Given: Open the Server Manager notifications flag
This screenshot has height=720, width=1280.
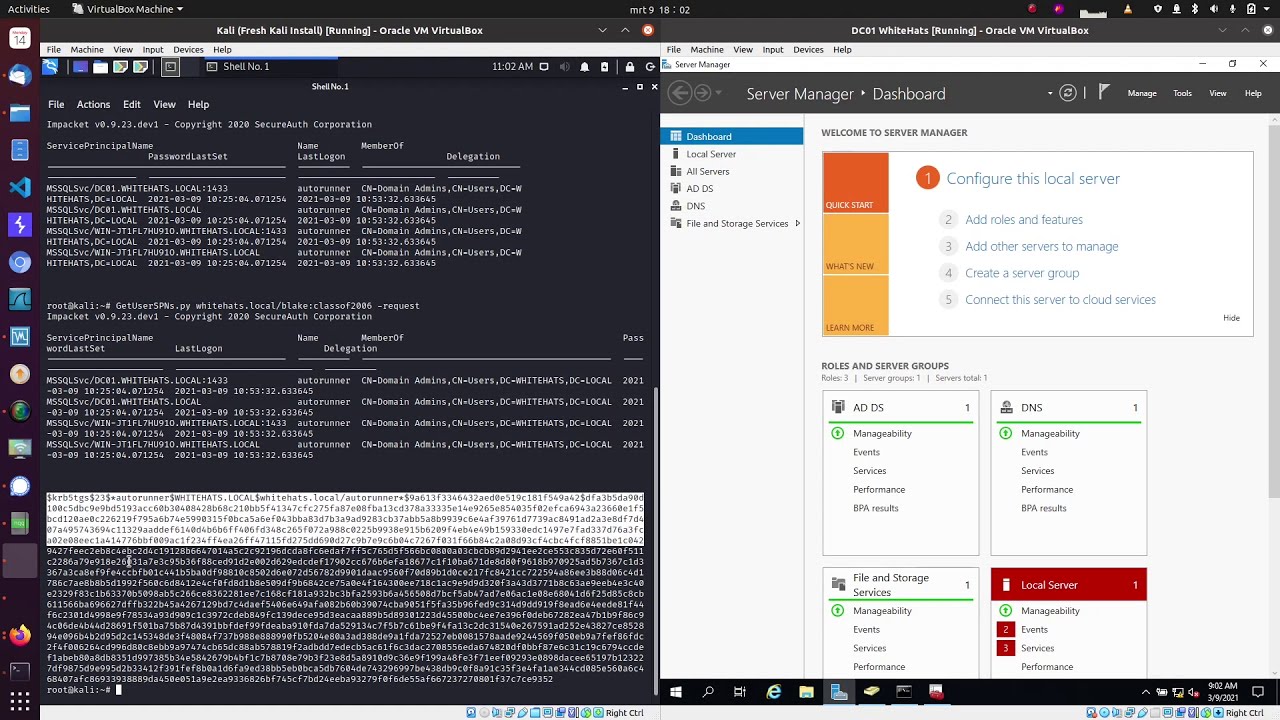Looking at the screenshot, I should click(1104, 92).
